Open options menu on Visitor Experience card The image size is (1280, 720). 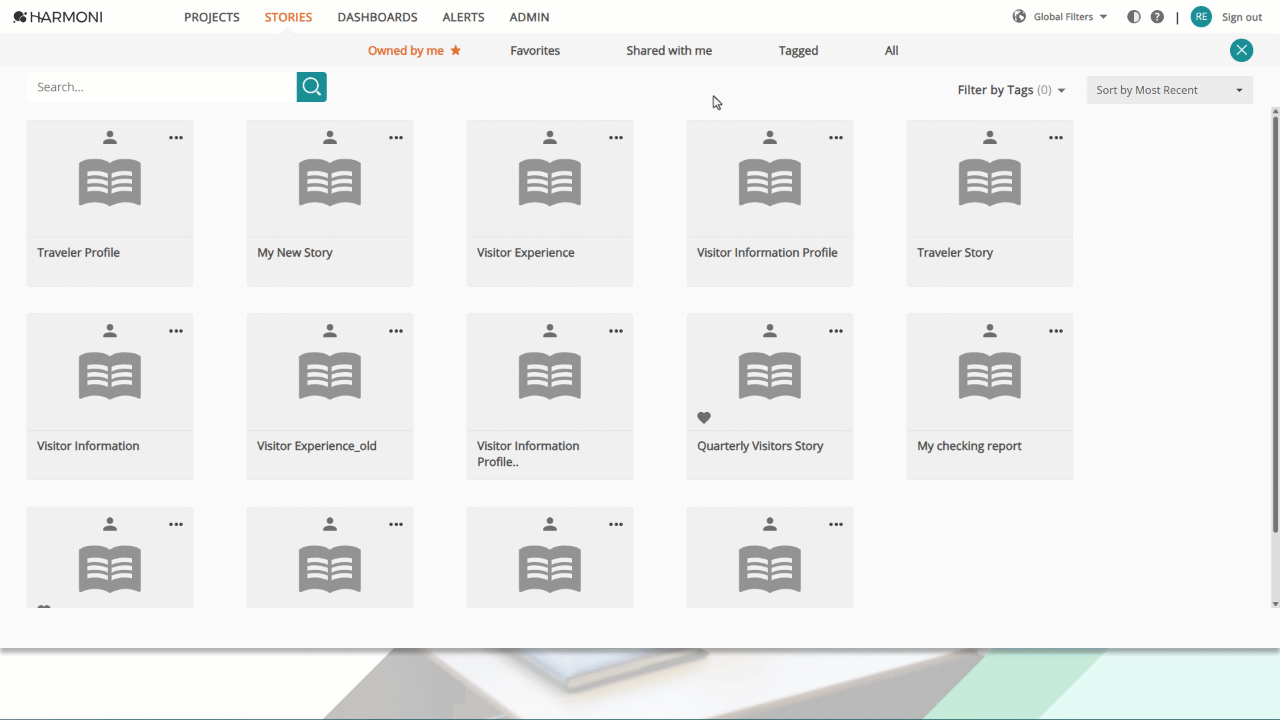tap(616, 138)
